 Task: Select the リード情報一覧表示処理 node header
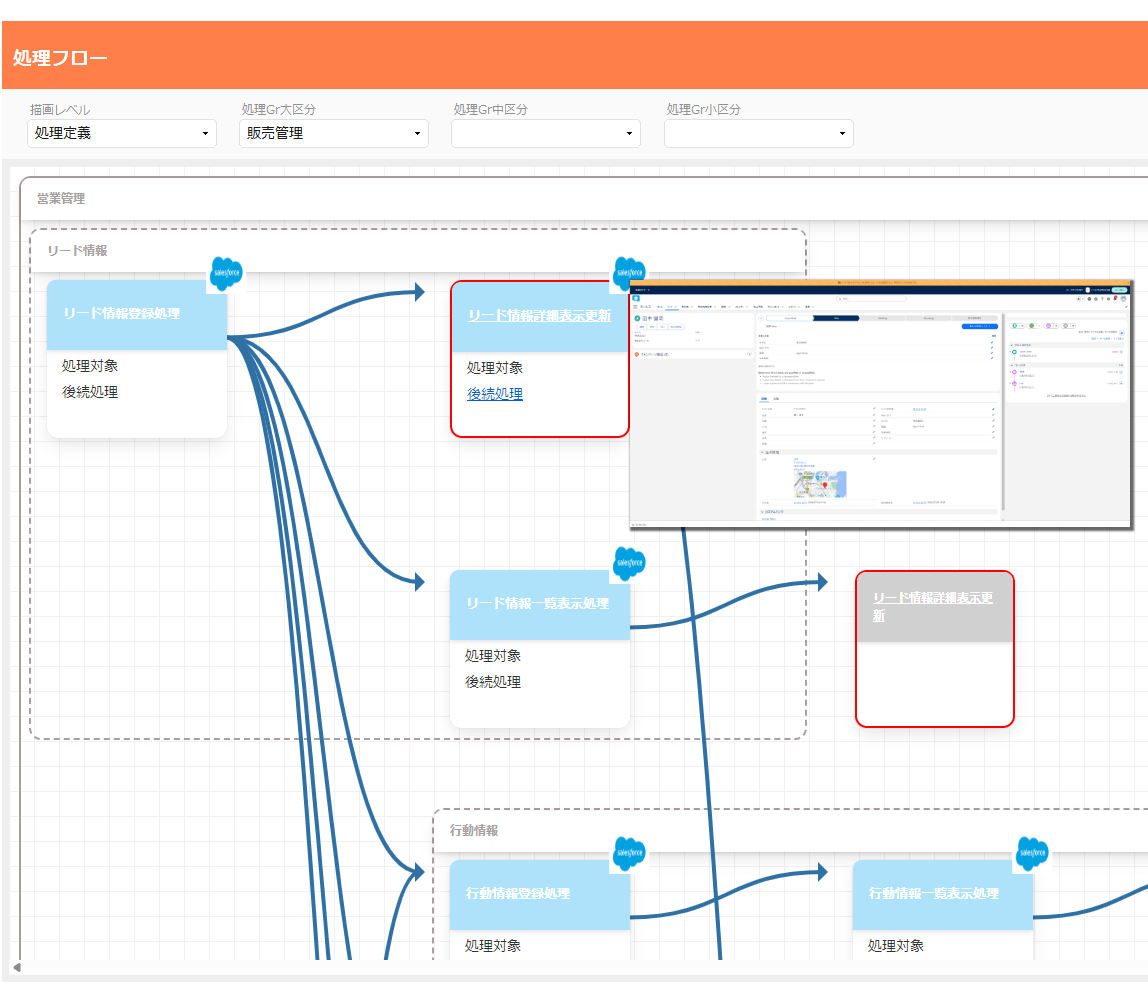coord(539,604)
